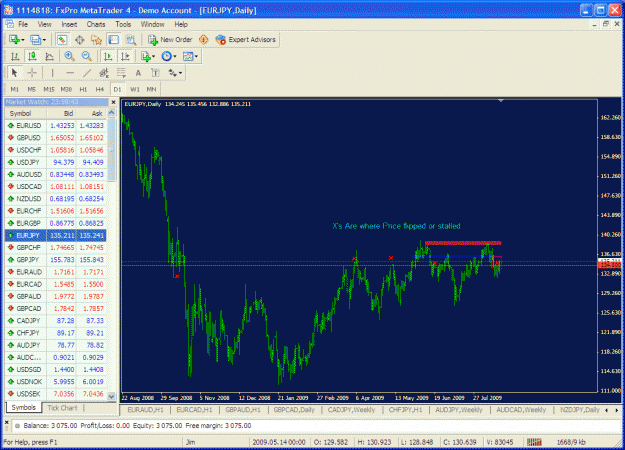
Task: Select the GBPJPY row in Market Watch
Action: point(56,260)
